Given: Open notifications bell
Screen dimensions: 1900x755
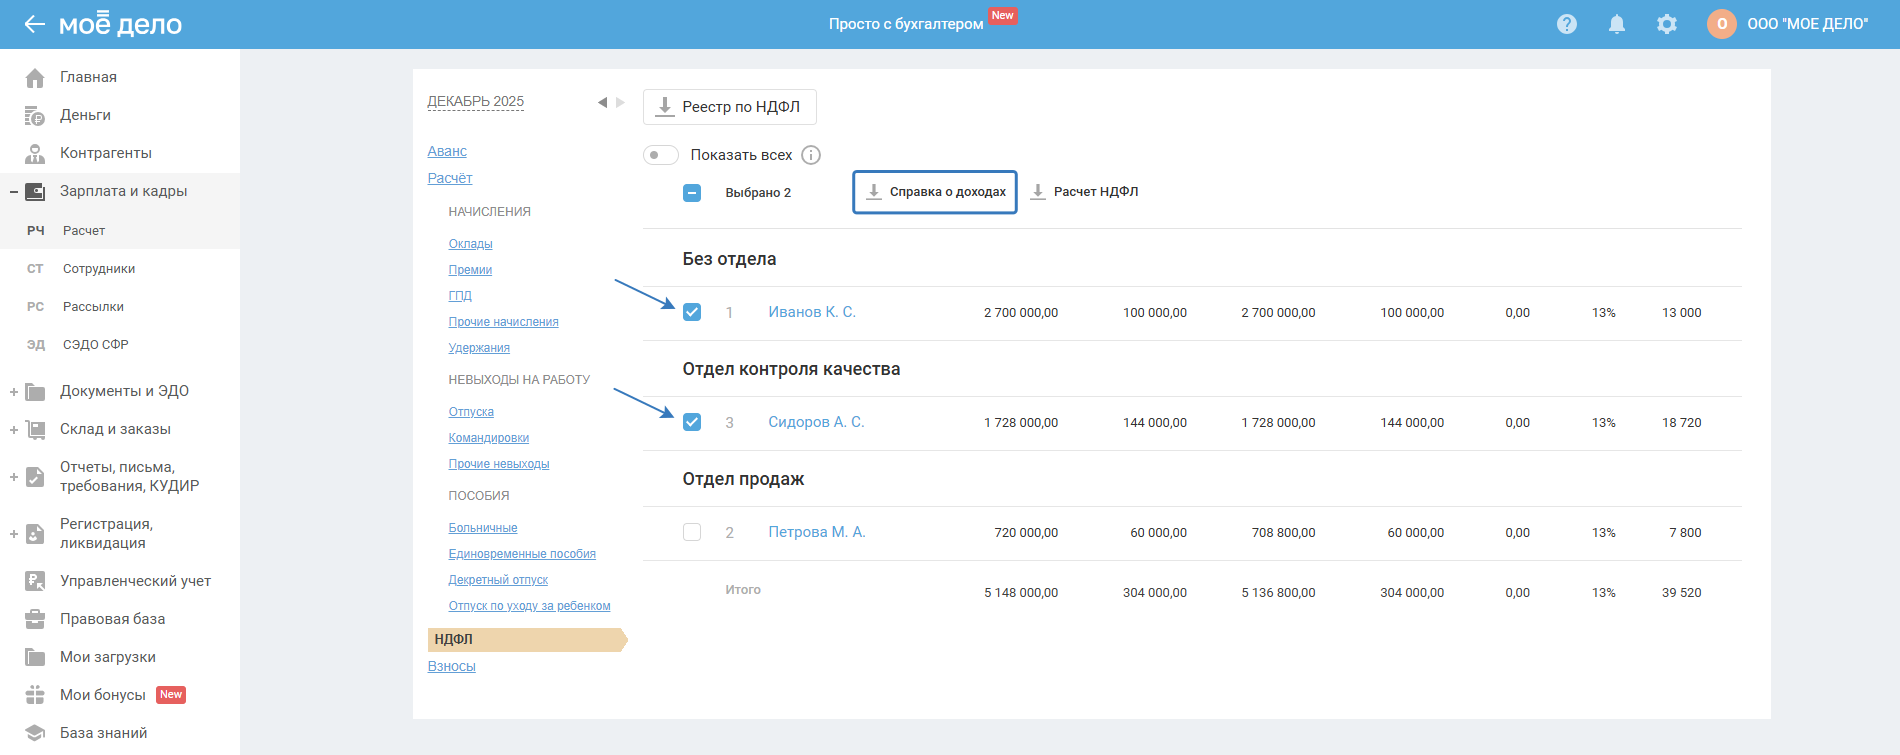Looking at the screenshot, I should [x=1617, y=24].
